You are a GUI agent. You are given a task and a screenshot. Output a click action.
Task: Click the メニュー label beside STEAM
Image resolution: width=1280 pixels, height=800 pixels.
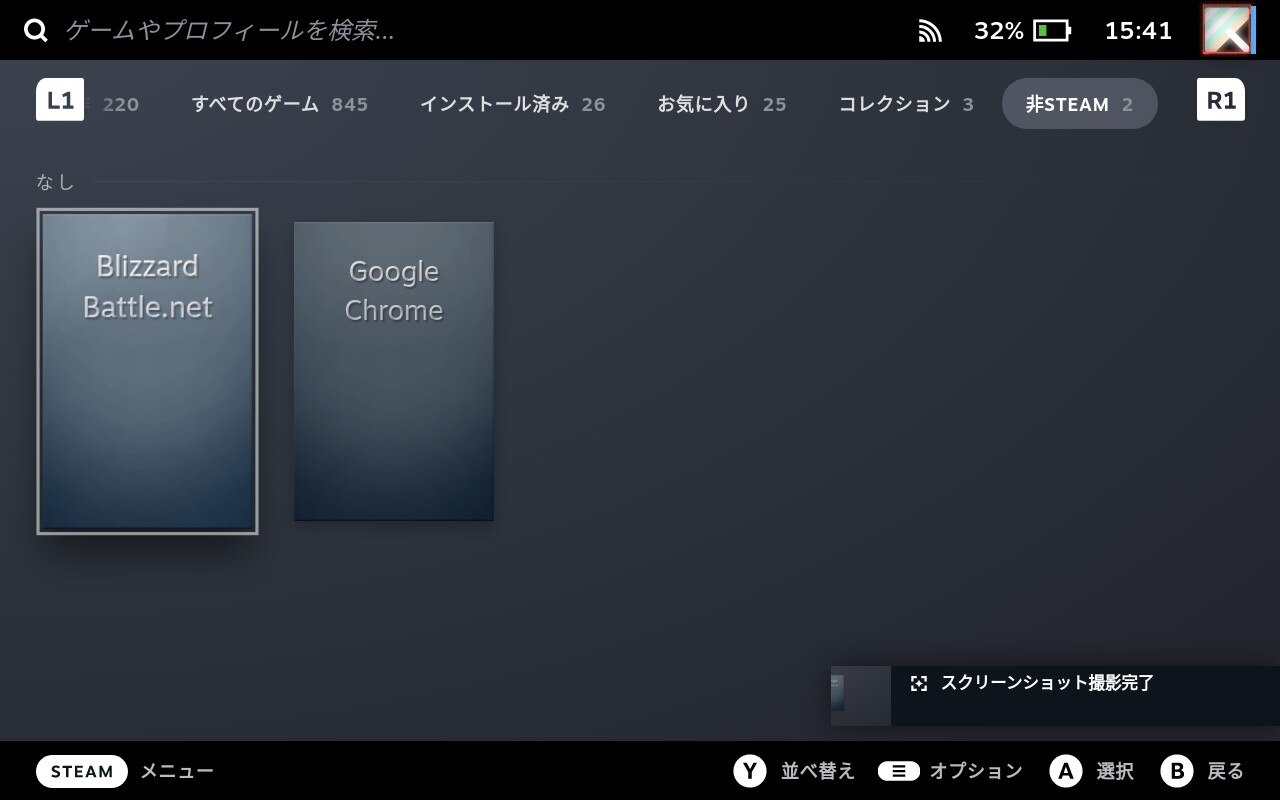click(x=177, y=771)
